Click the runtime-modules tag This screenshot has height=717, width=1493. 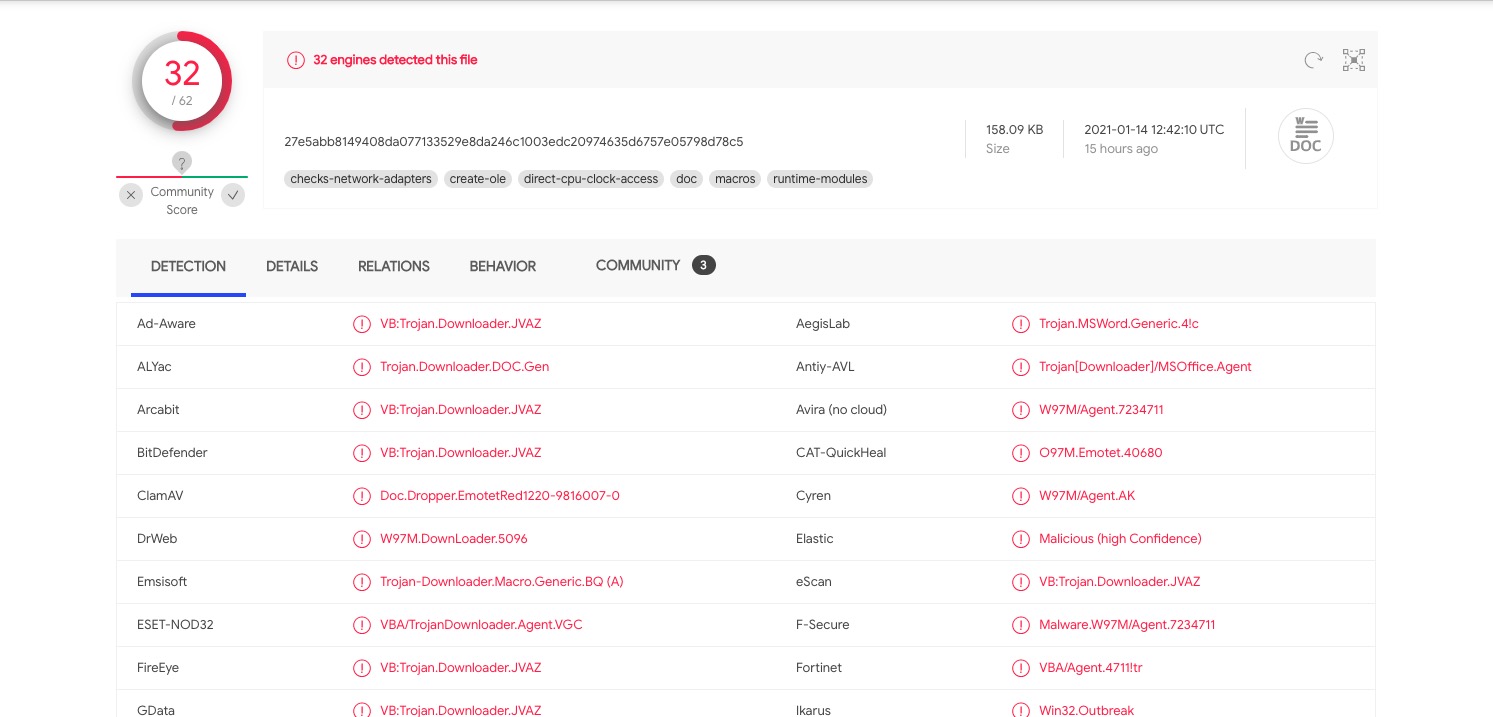coord(820,179)
